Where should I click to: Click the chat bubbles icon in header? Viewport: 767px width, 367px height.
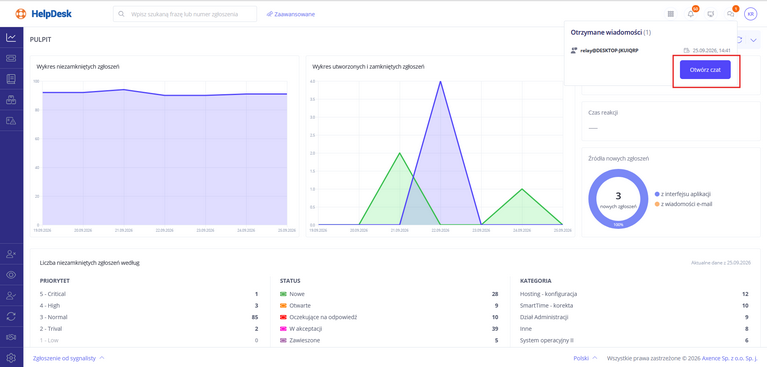(x=730, y=14)
